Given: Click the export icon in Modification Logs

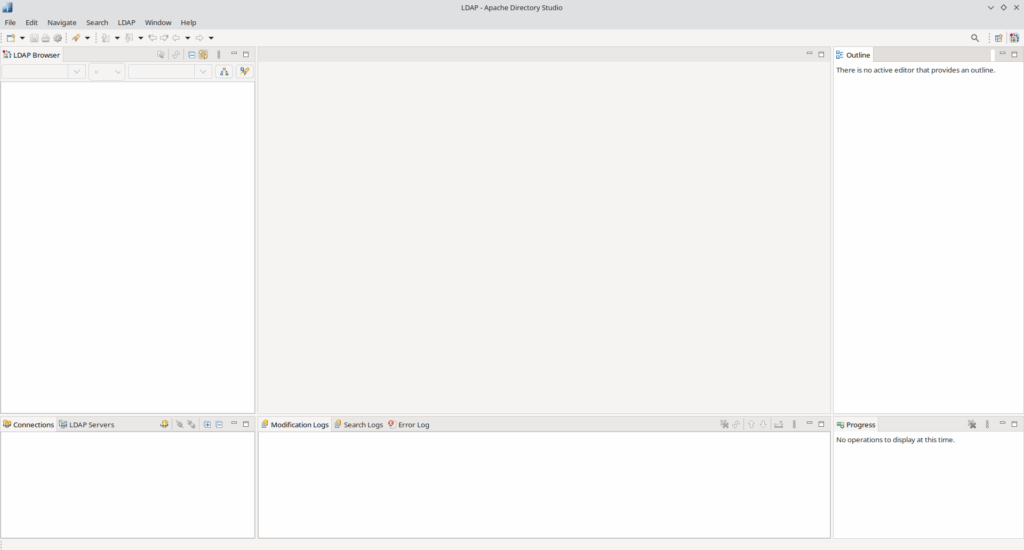Looking at the screenshot, I should pyautogui.click(x=778, y=425).
